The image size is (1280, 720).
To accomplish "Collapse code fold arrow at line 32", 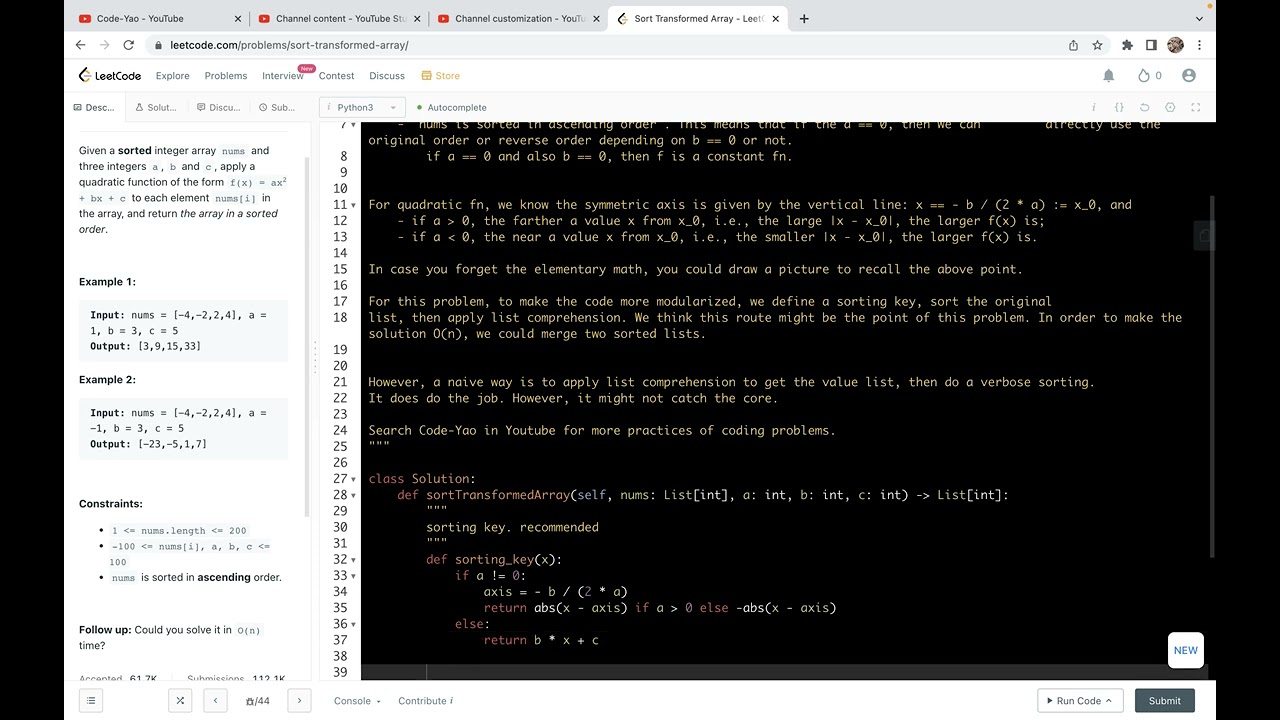I will 353,560.
